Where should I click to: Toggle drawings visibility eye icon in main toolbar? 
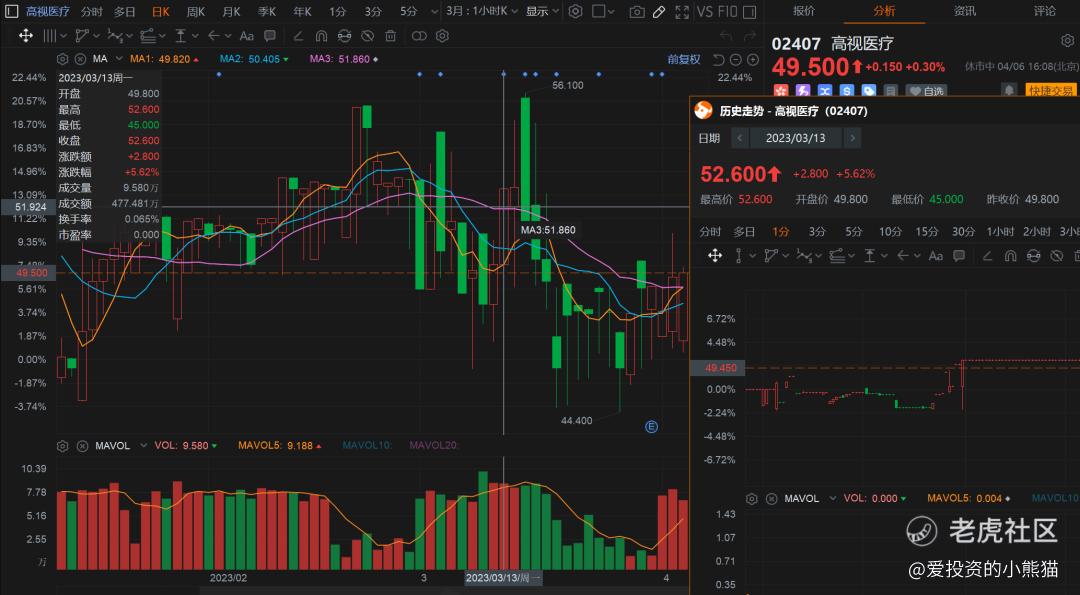coord(367,36)
